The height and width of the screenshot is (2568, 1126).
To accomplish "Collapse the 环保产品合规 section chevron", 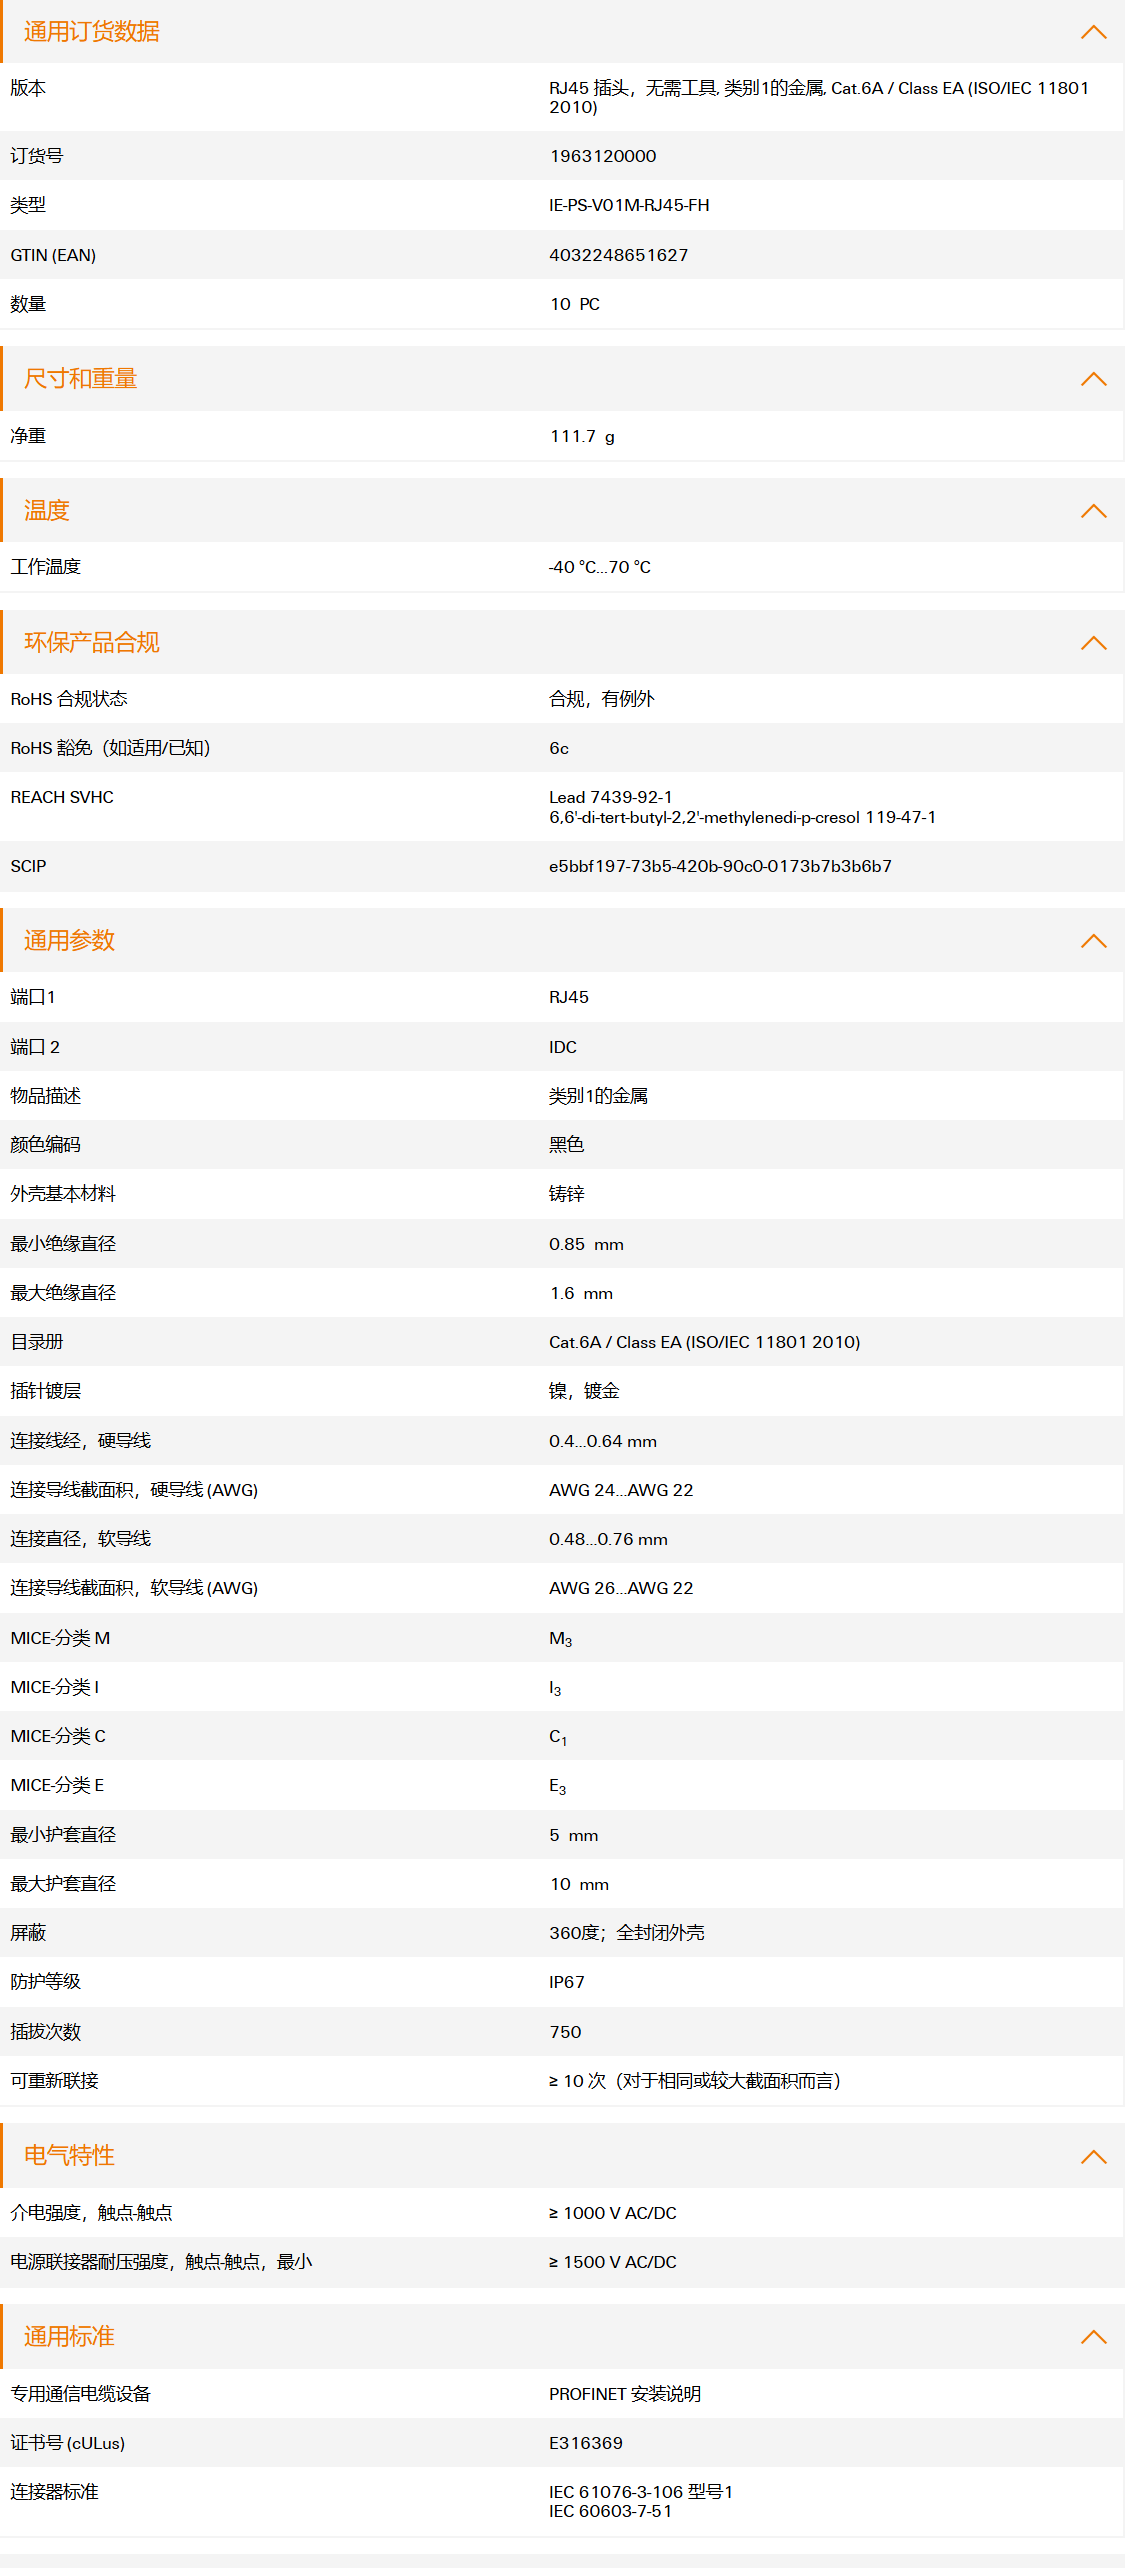I will [x=1093, y=643].
